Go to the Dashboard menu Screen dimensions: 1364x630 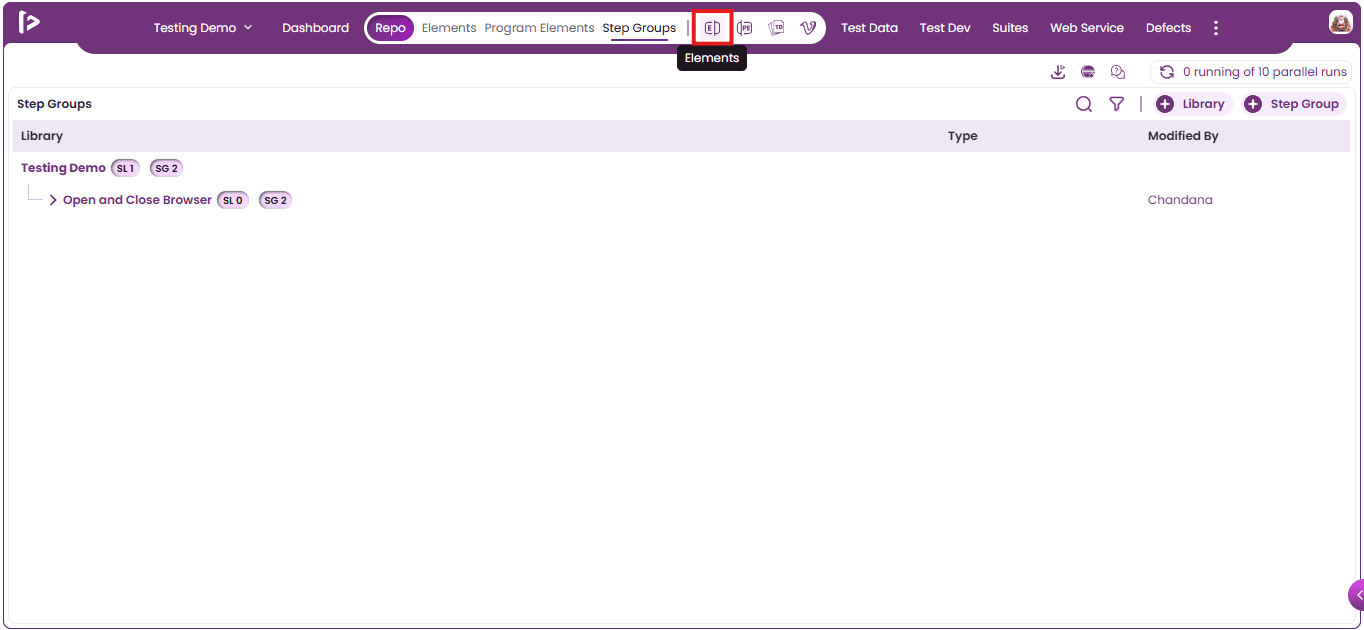click(x=316, y=28)
